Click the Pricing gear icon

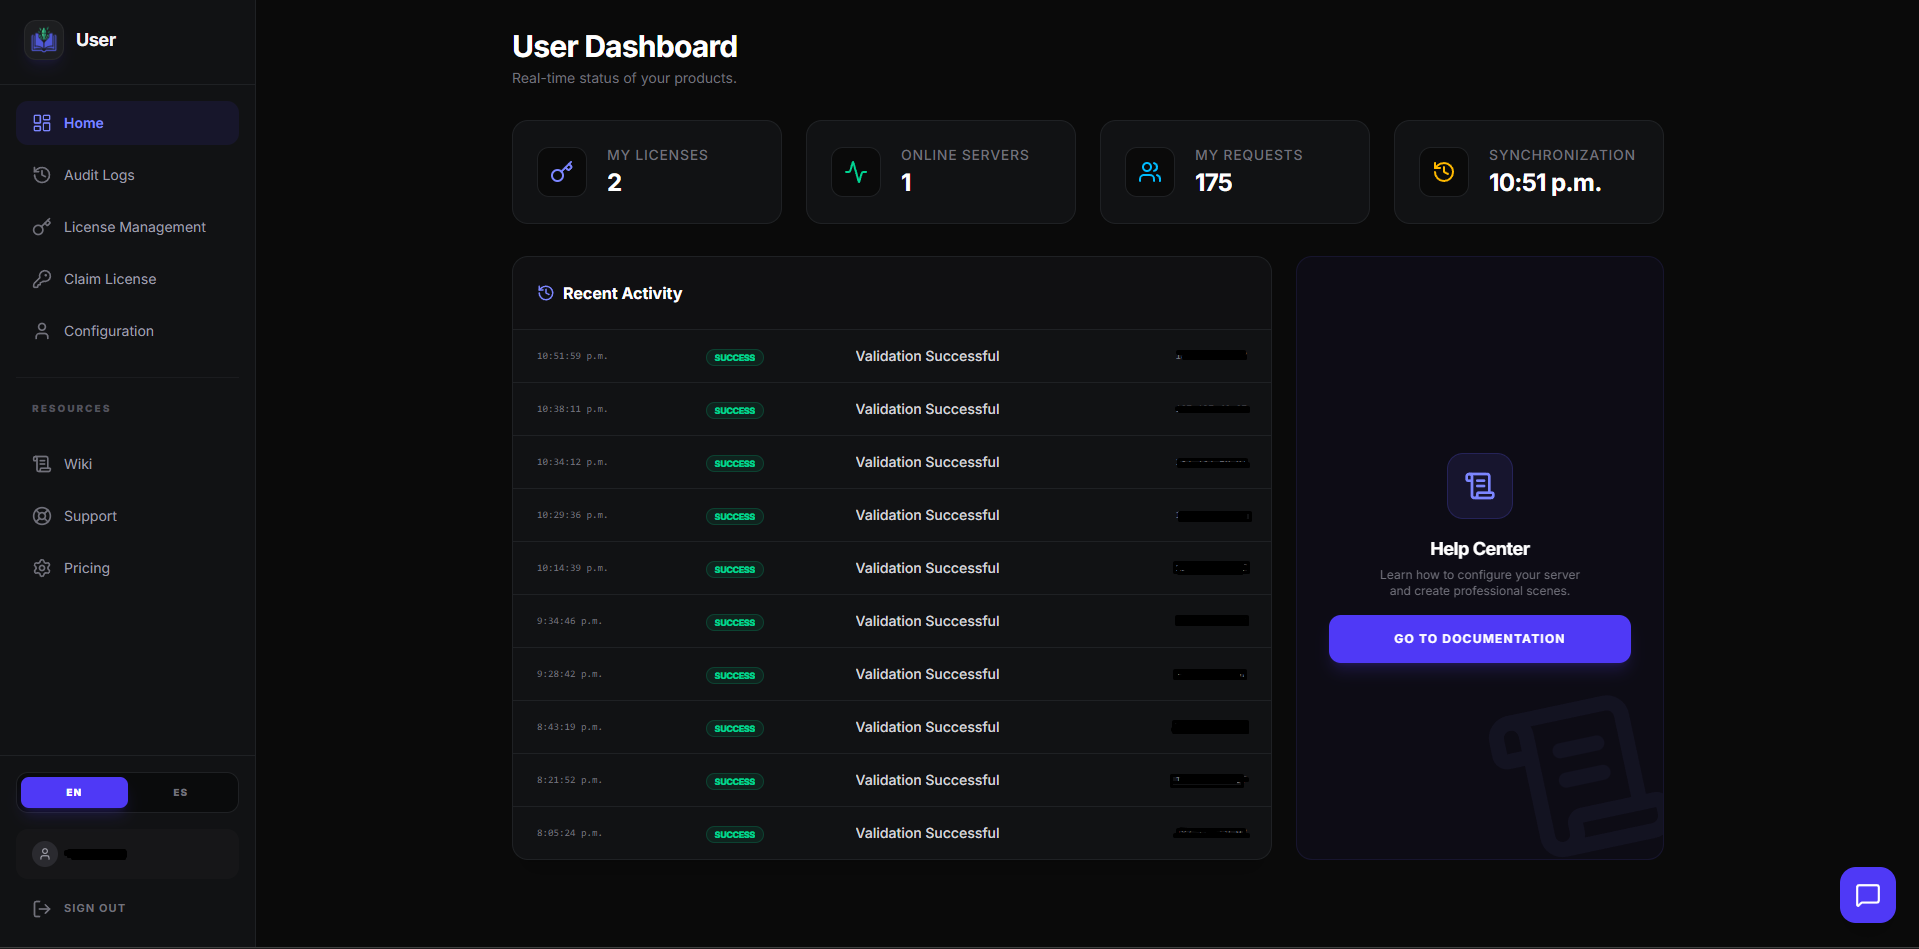42,568
